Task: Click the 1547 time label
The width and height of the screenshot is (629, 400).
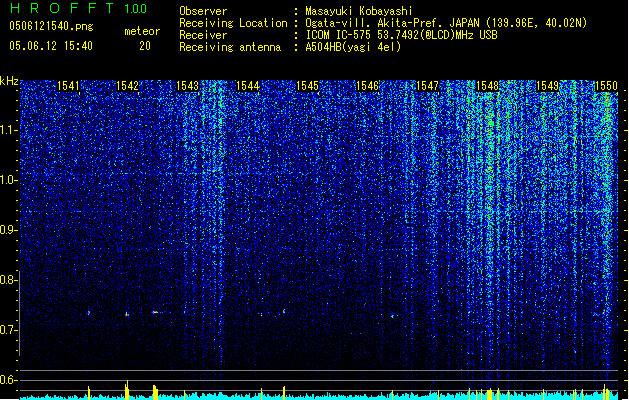Action: click(428, 86)
